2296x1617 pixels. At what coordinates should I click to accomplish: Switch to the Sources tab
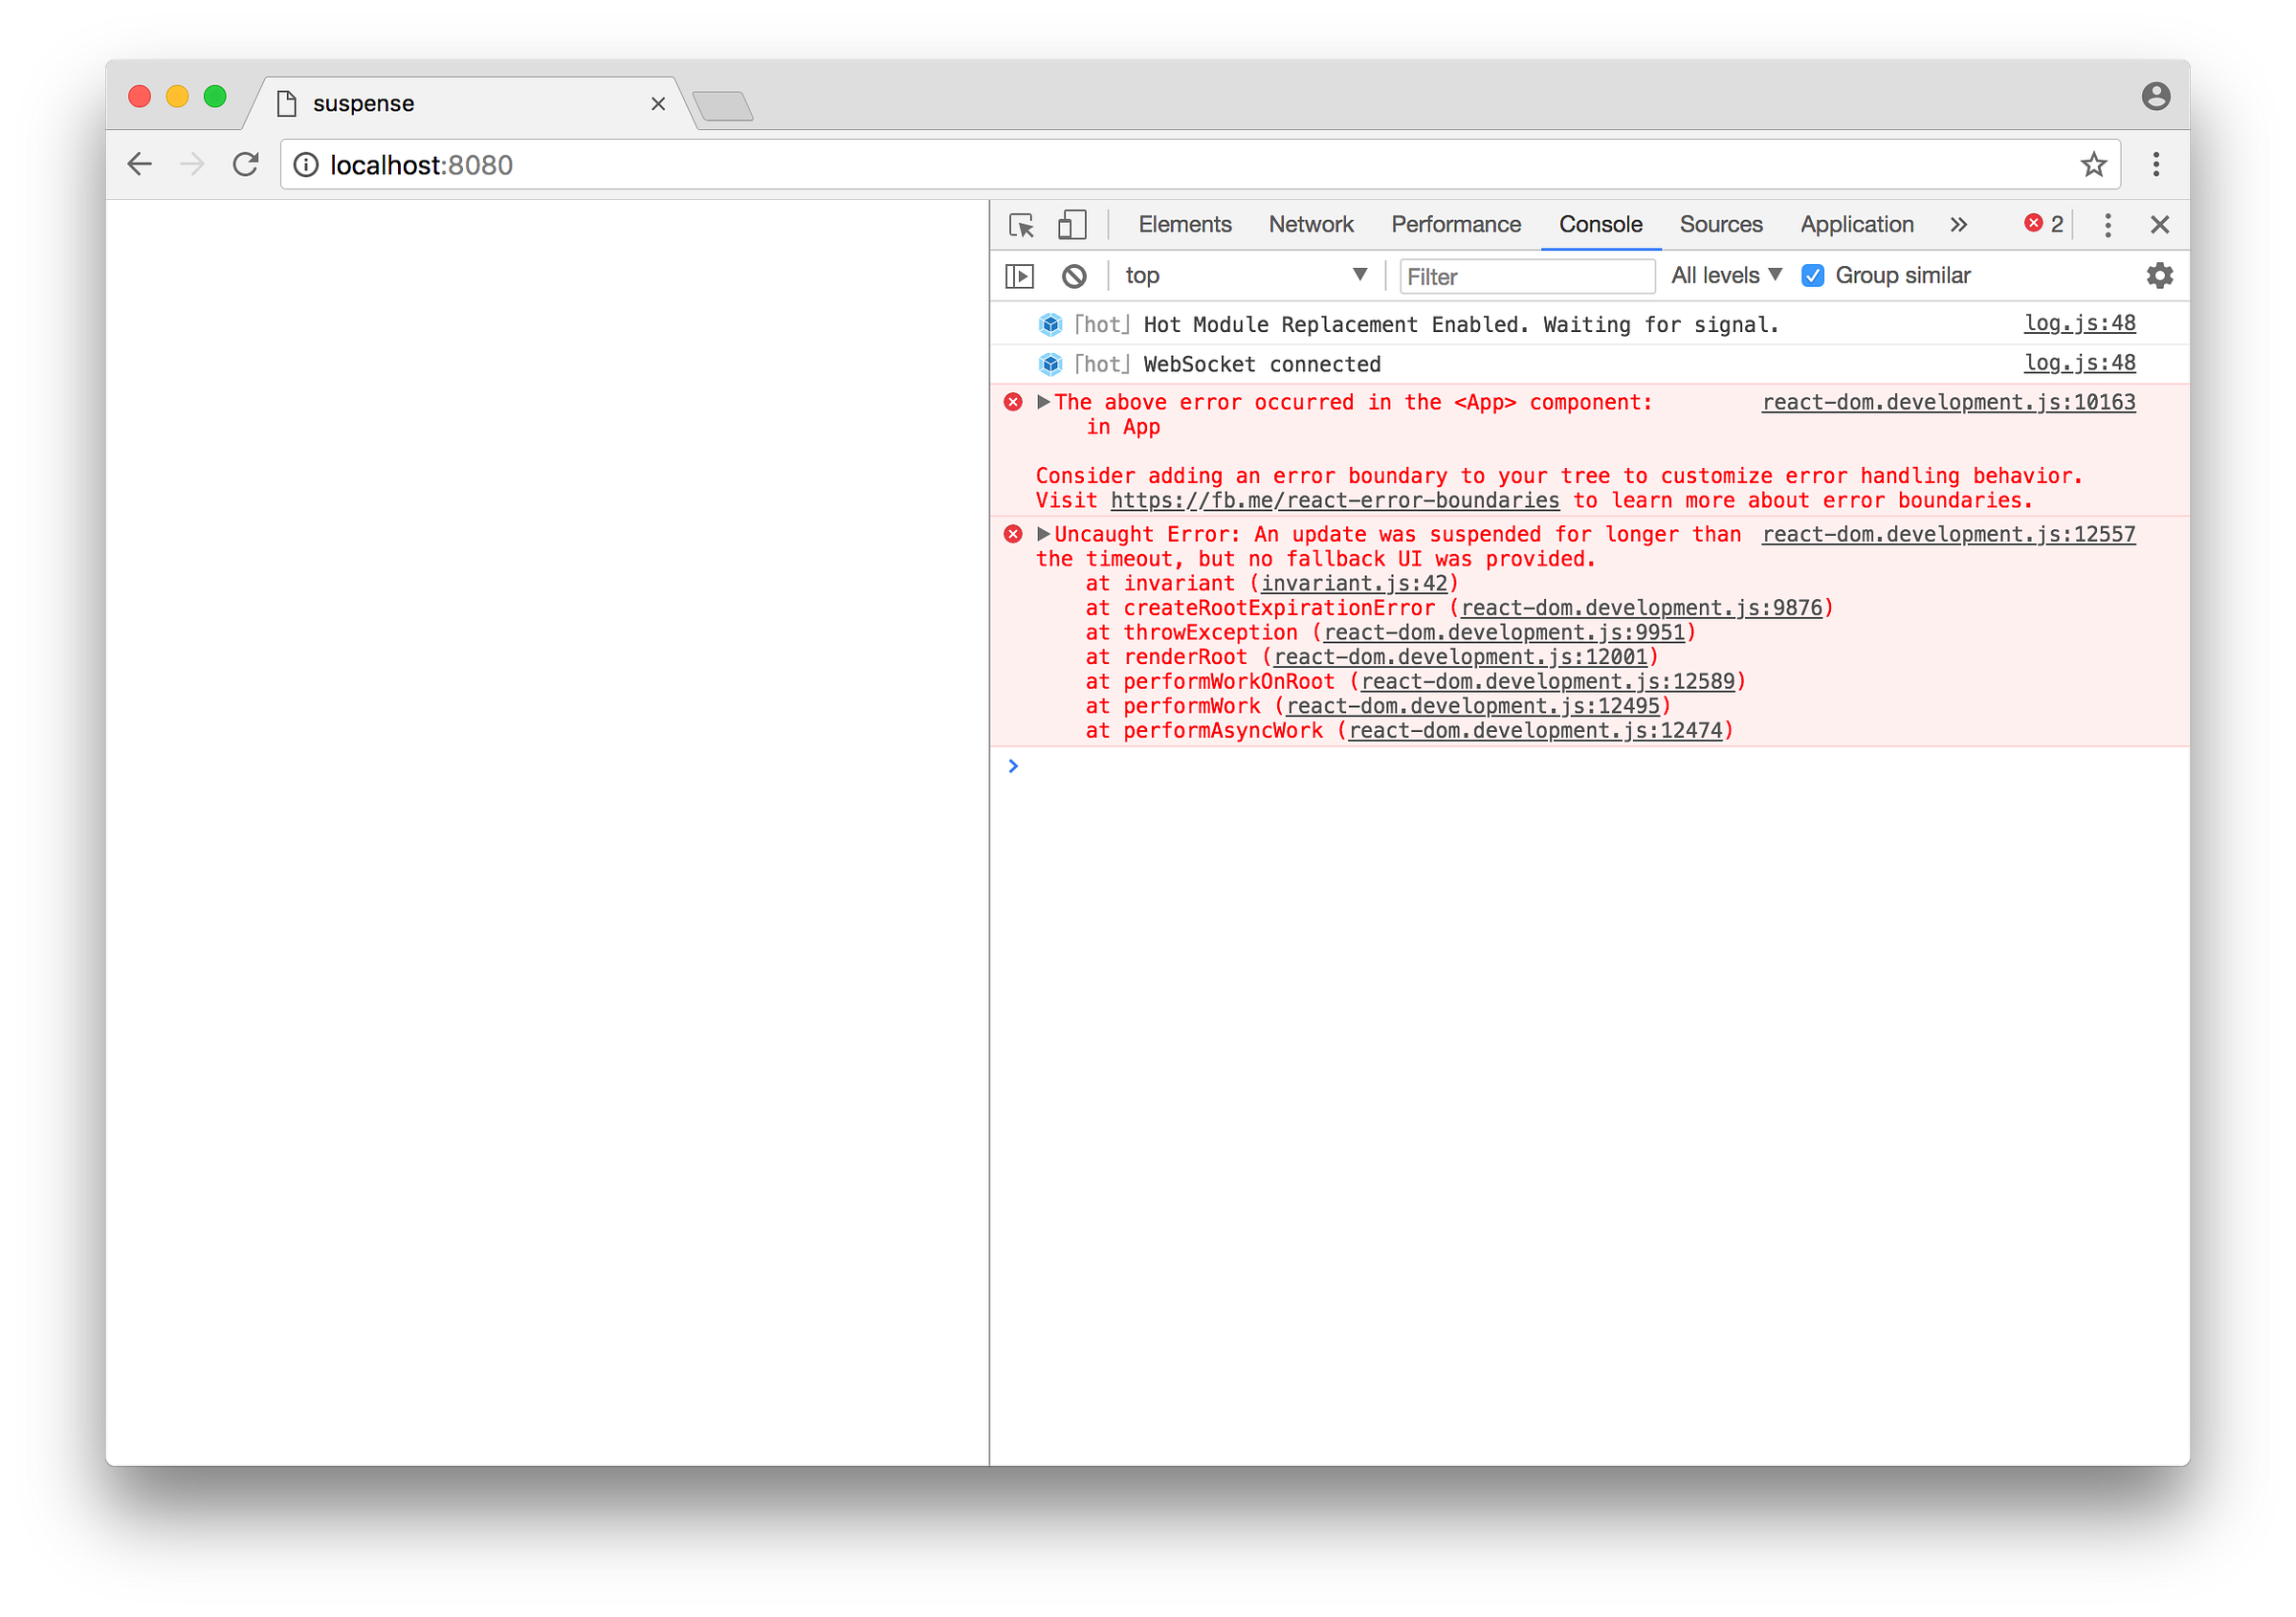pyautogui.click(x=1720, y=225)
